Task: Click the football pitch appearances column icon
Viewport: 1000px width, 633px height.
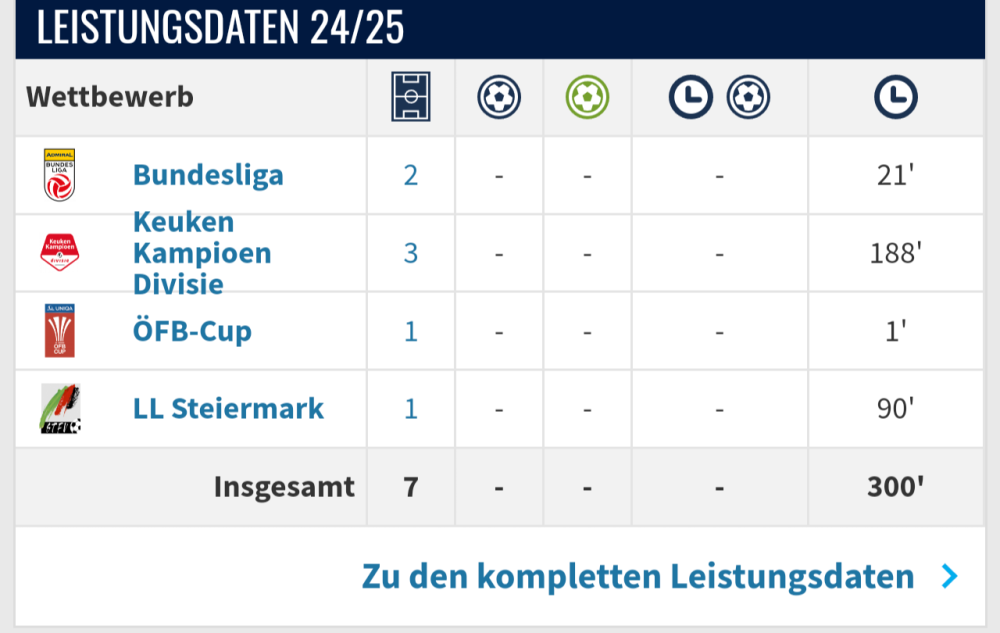Action: pos(410,97)
